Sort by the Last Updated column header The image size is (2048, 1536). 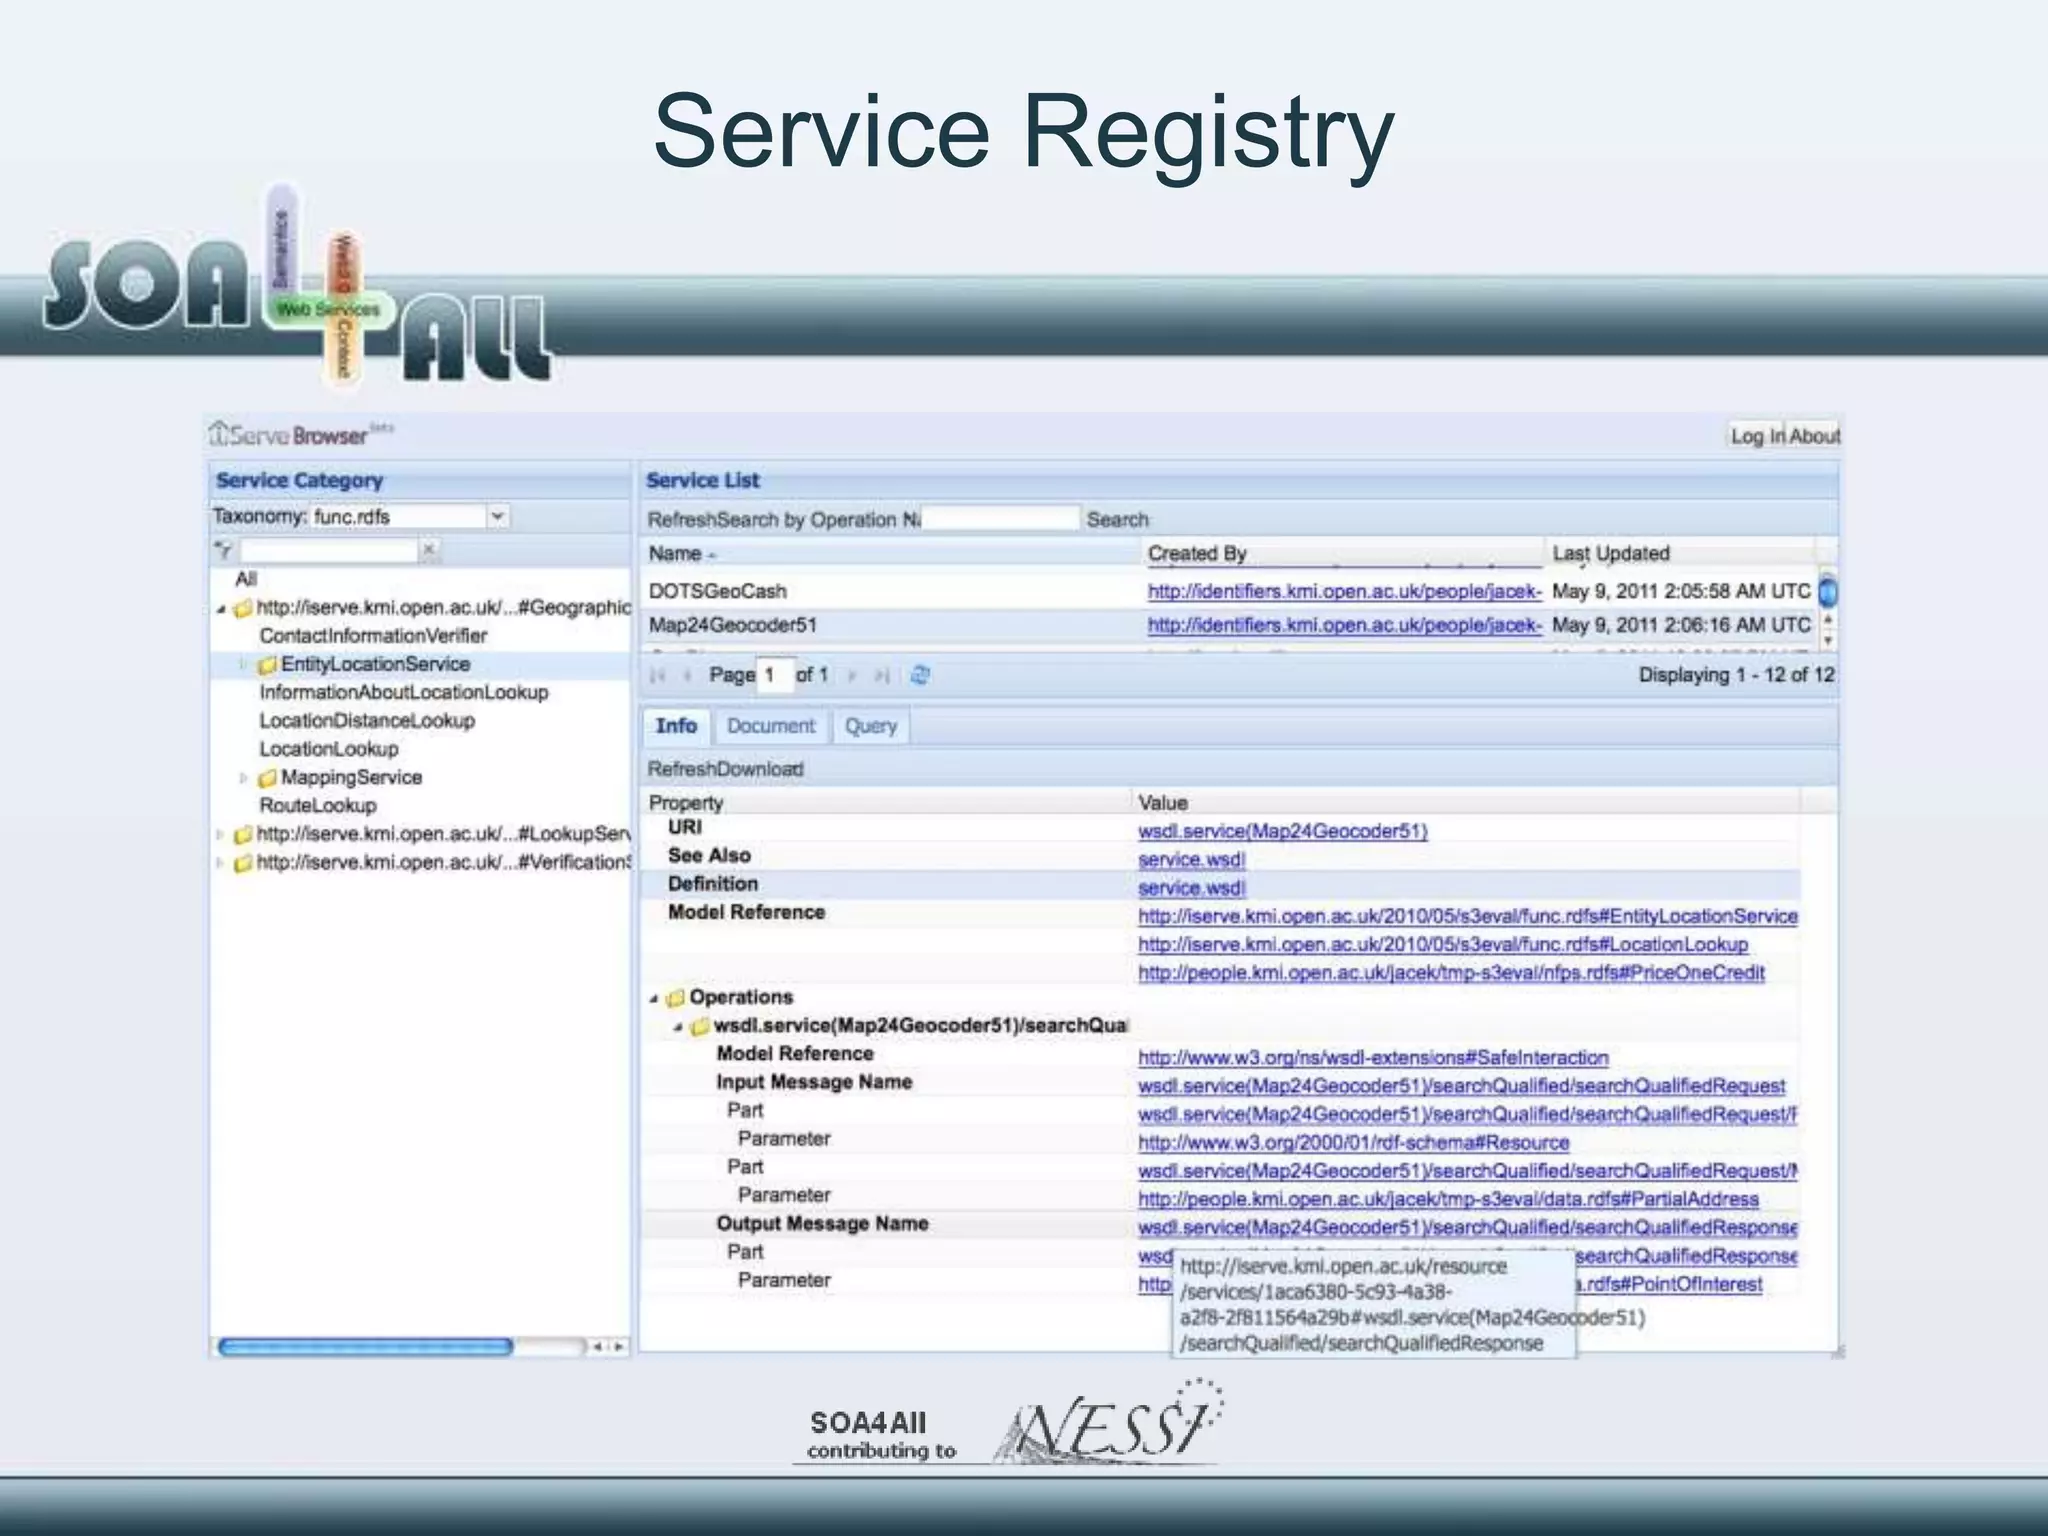pyautogui.click(x=1682, y=553)
